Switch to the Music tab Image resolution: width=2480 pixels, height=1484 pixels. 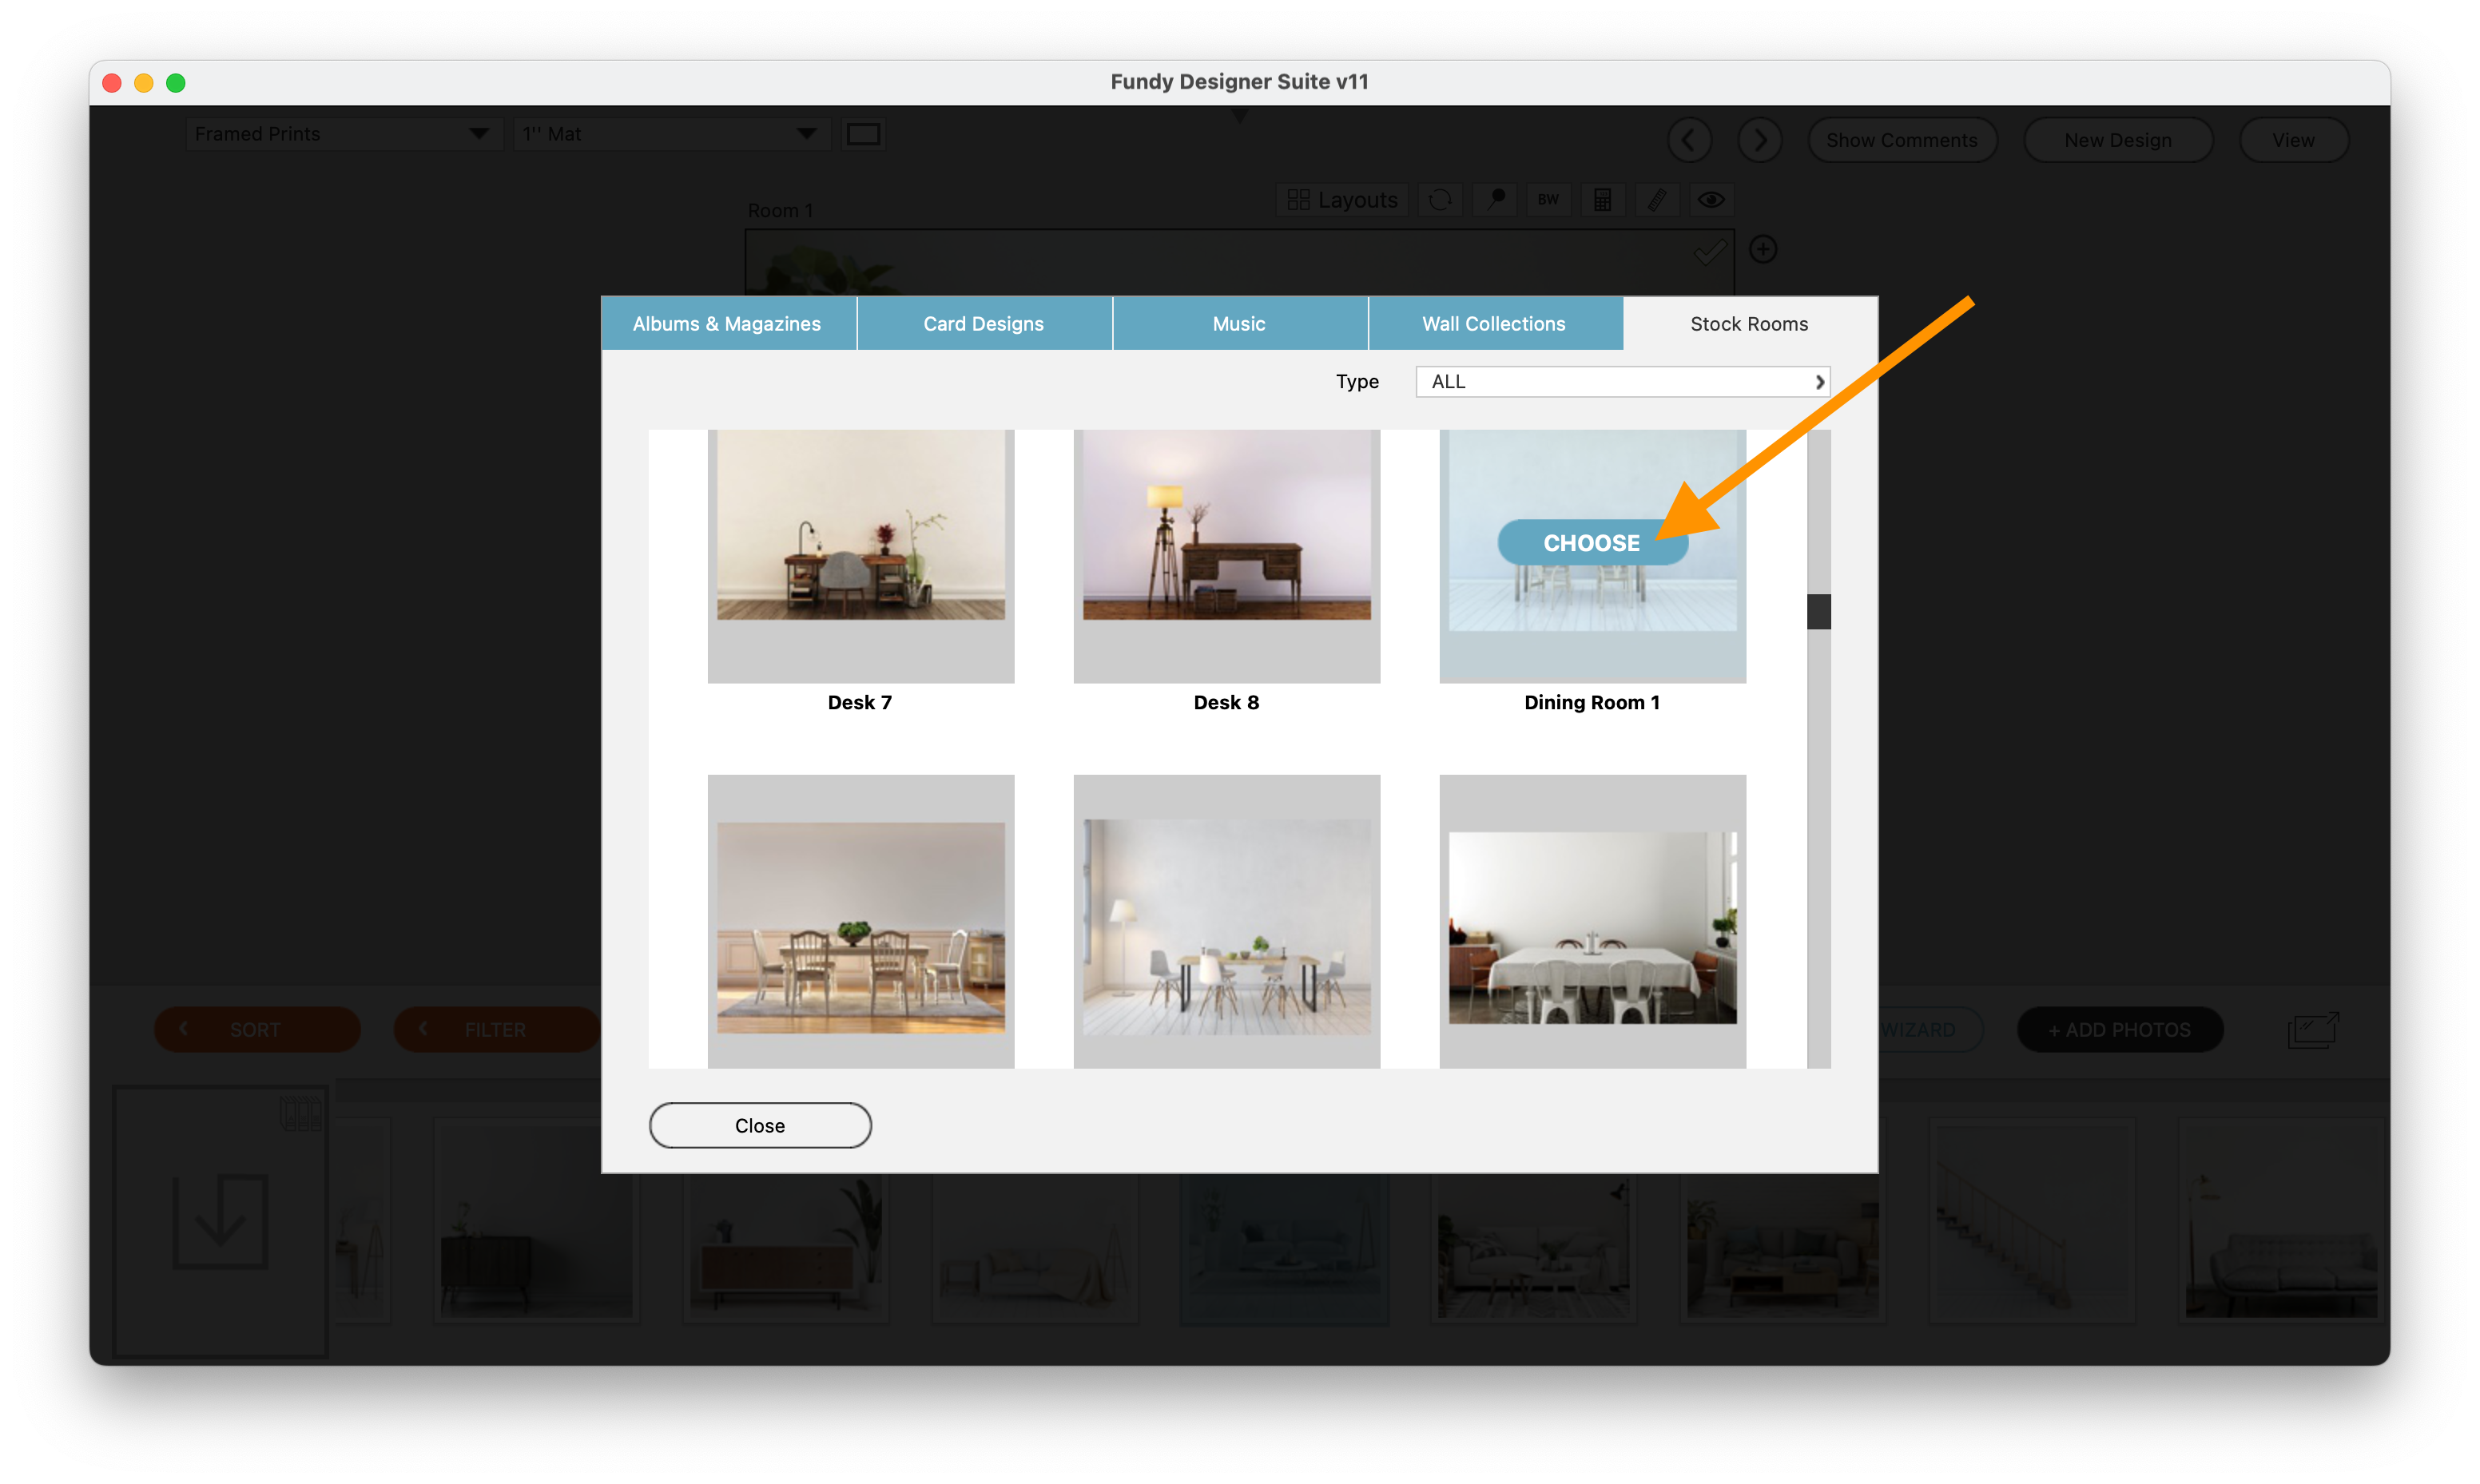[1239, 324]
